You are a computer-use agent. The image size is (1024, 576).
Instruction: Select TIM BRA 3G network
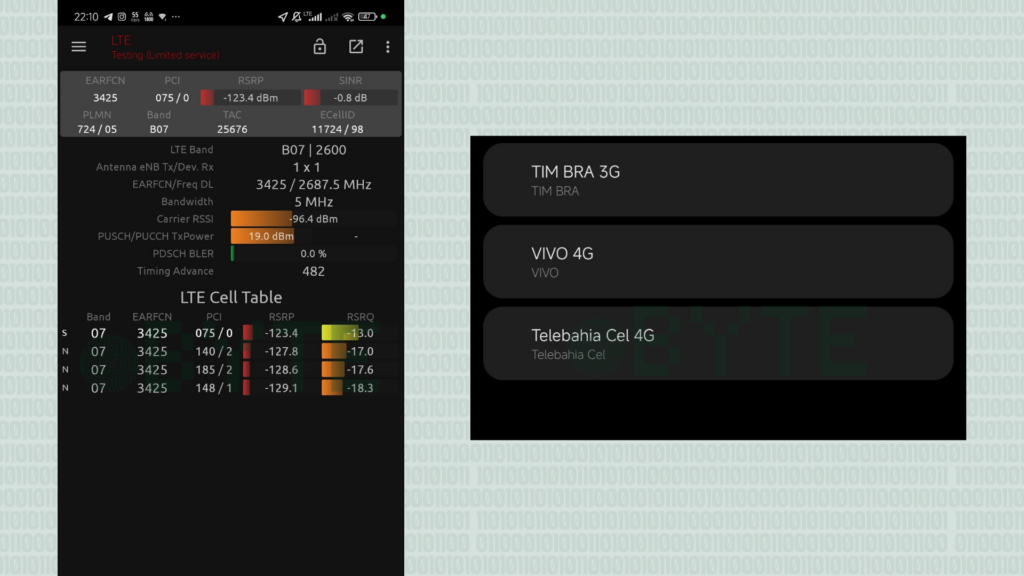click(x=718, y=180)
